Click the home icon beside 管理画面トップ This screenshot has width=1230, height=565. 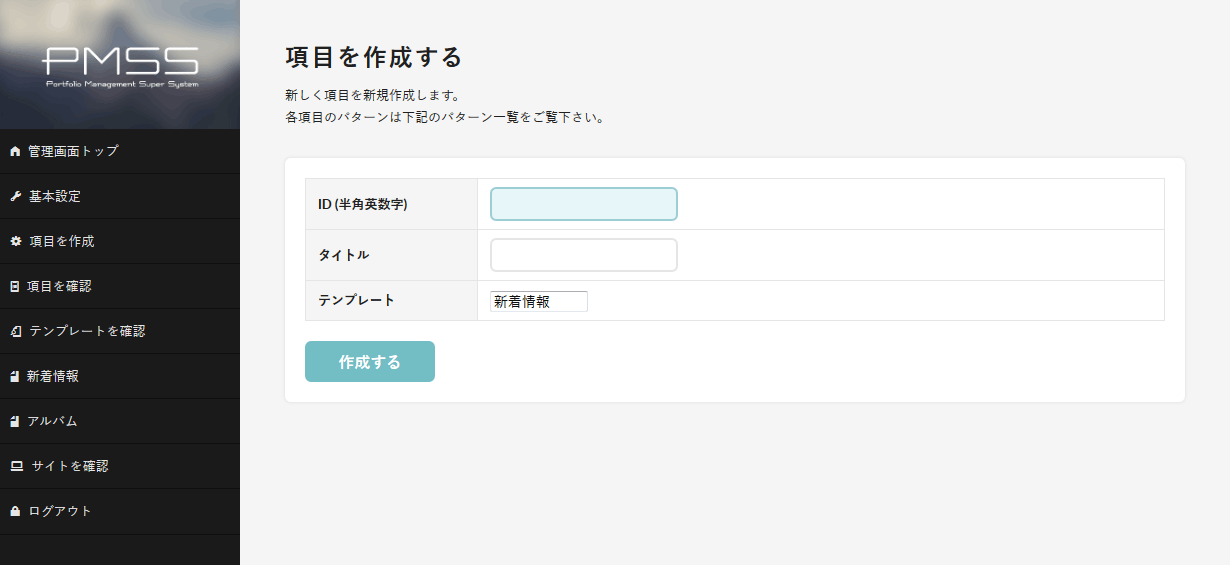coord(15,151)
